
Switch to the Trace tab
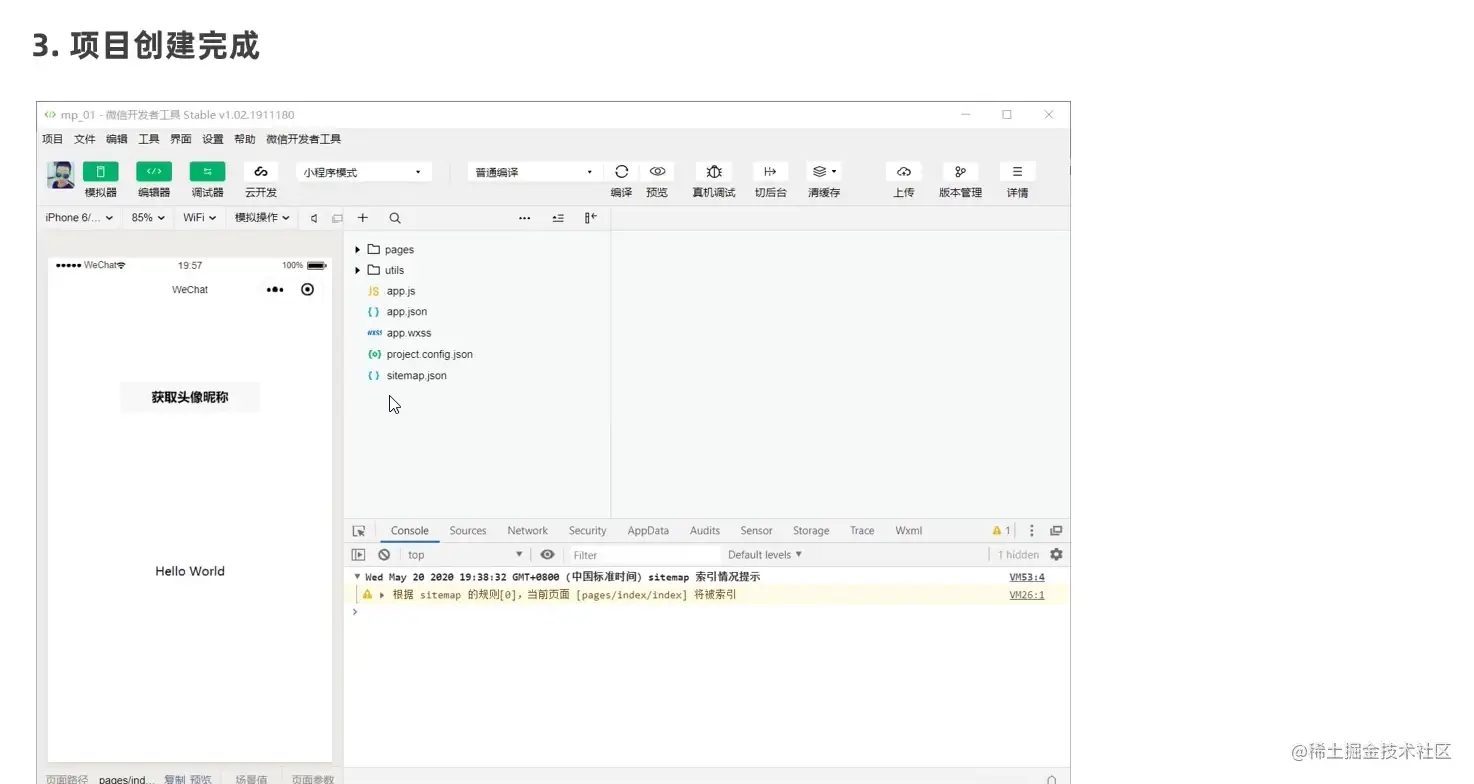pos(862,531)
